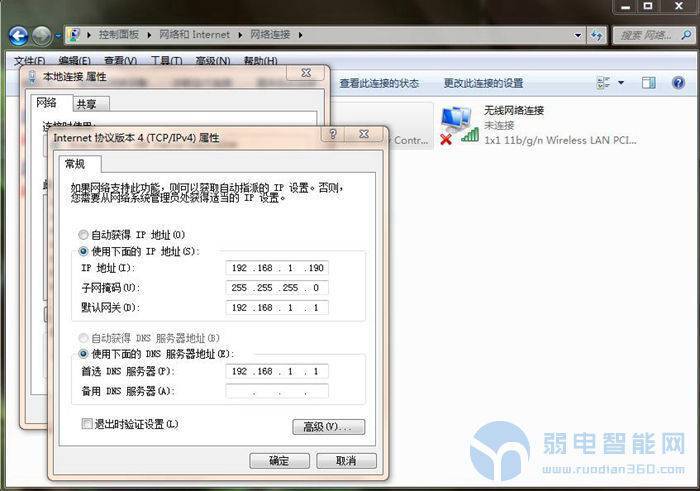Screen dimensions: 700x491
Task: Open 高级(V)... advanced settings
Action: coord(328,427)
